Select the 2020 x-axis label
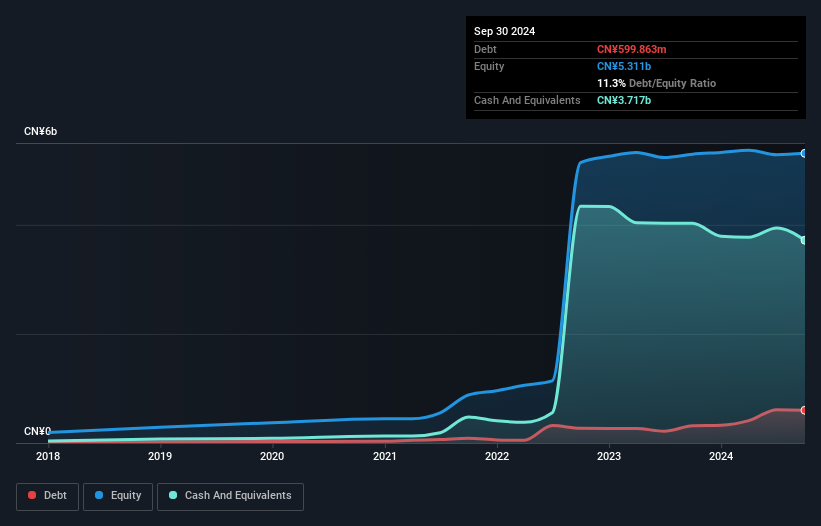The image size is (821, 526). pyautogui.click(x=272, y=456)
